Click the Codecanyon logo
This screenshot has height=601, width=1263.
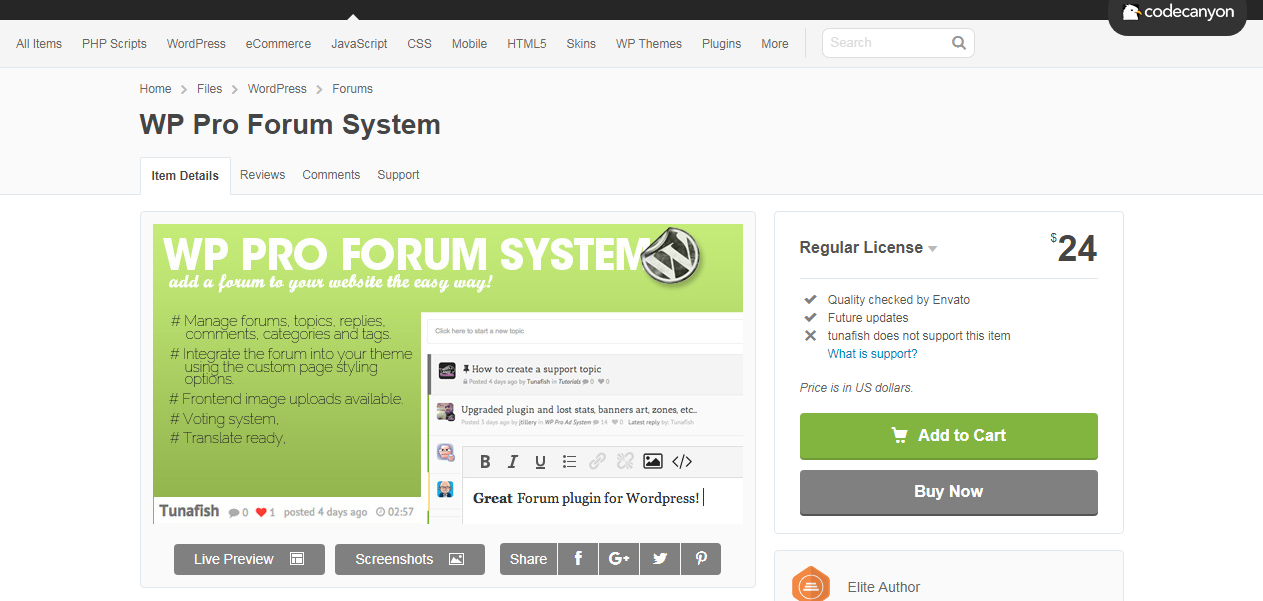click(x=1178, y=13)
